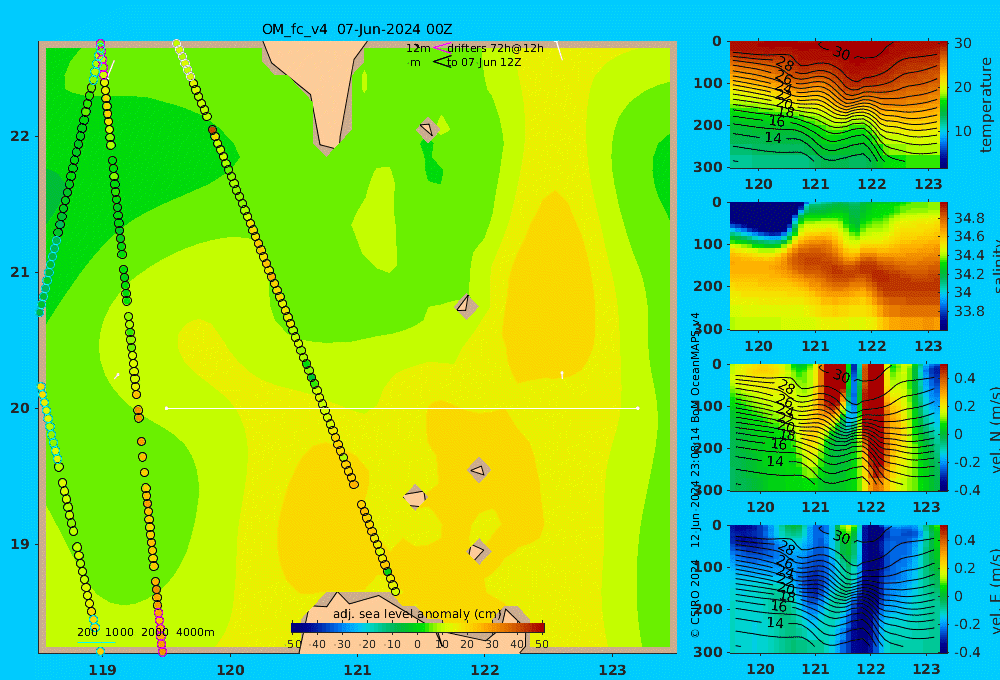Screen dimensions: 1000x680
Task: Click temperature colorbar tick 10
Action: click(x=962, y=131)
